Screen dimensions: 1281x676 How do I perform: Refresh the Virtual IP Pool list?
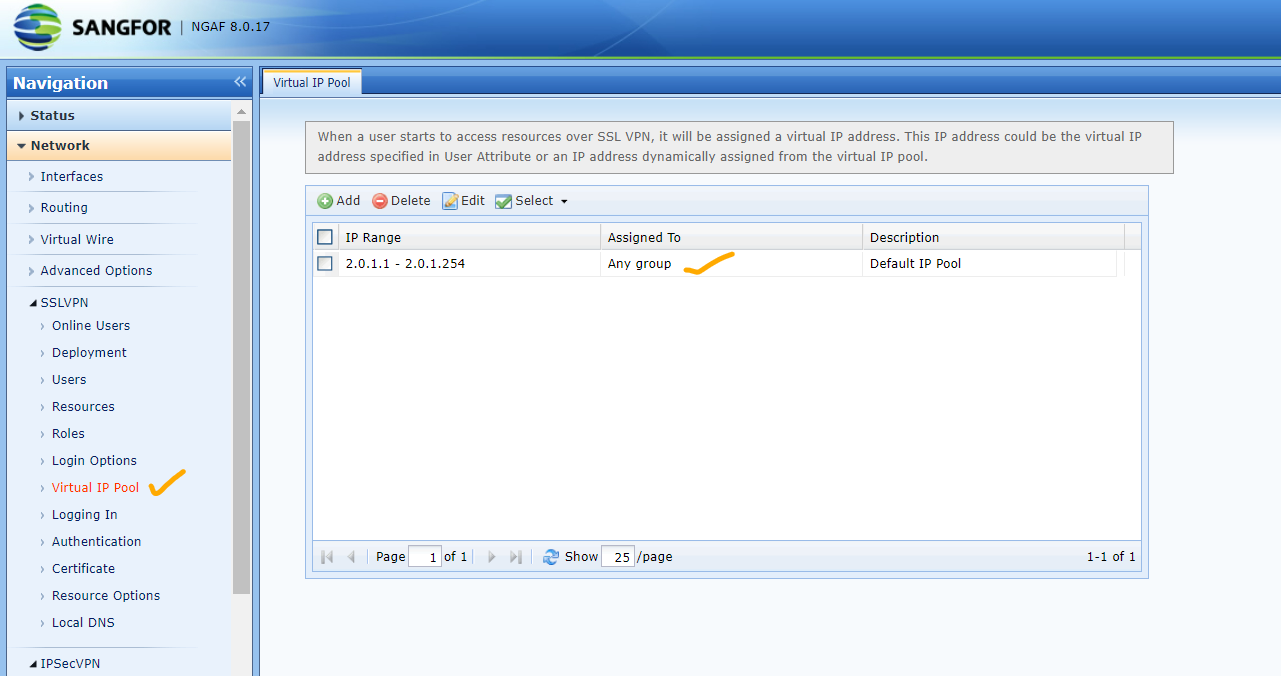[x=551, y=557]
